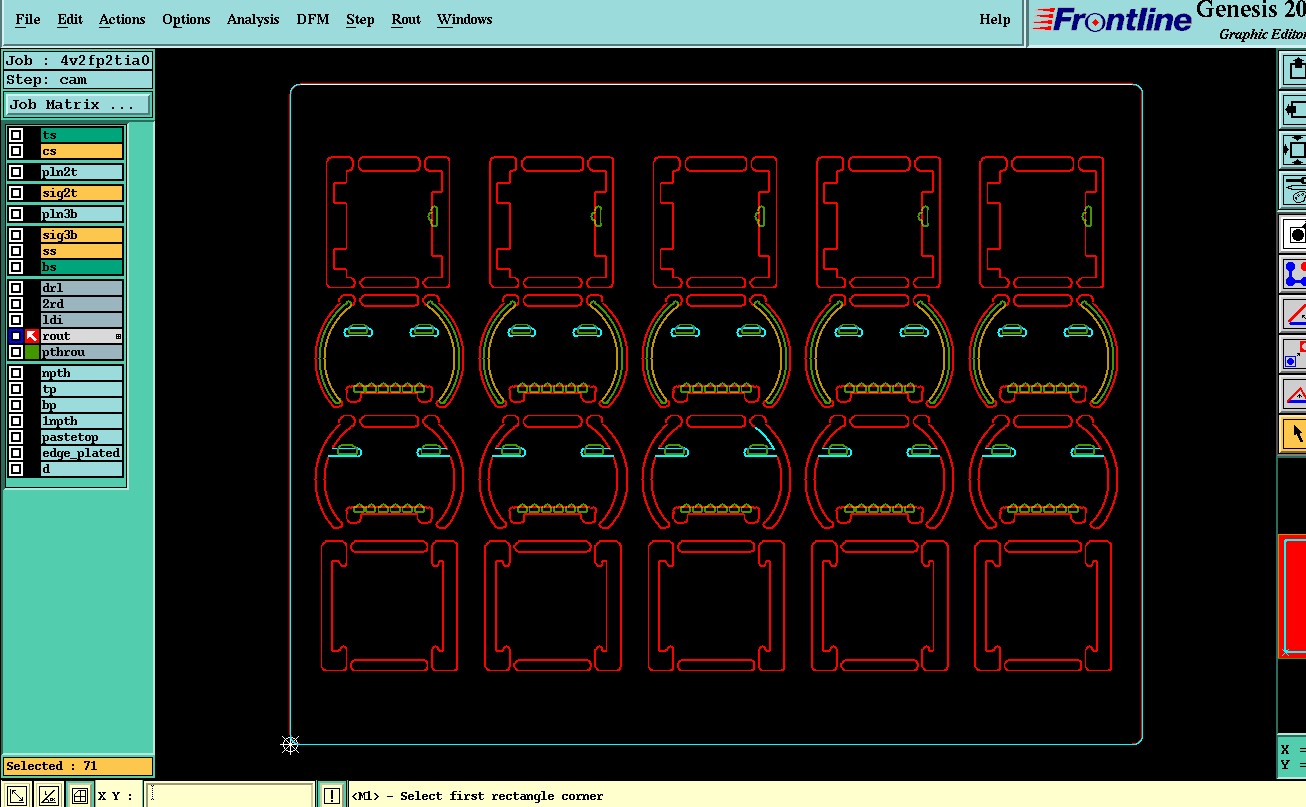Click the grid icon beside the XY field
This screenshot has height=807, width=1306.
click(x=79, y=796)
